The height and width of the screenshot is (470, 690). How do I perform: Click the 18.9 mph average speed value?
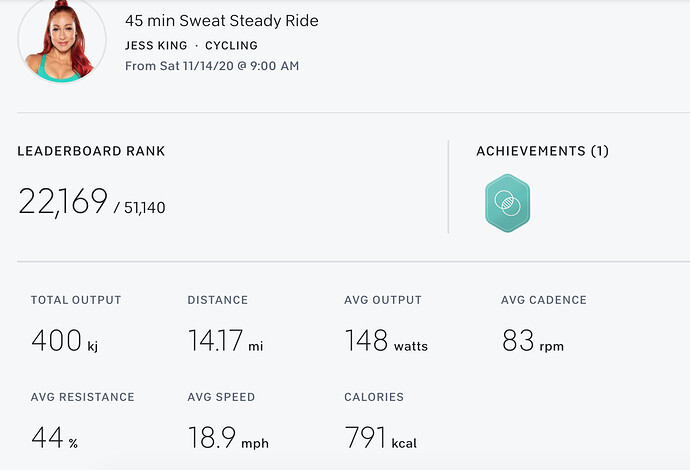[228, 437]
